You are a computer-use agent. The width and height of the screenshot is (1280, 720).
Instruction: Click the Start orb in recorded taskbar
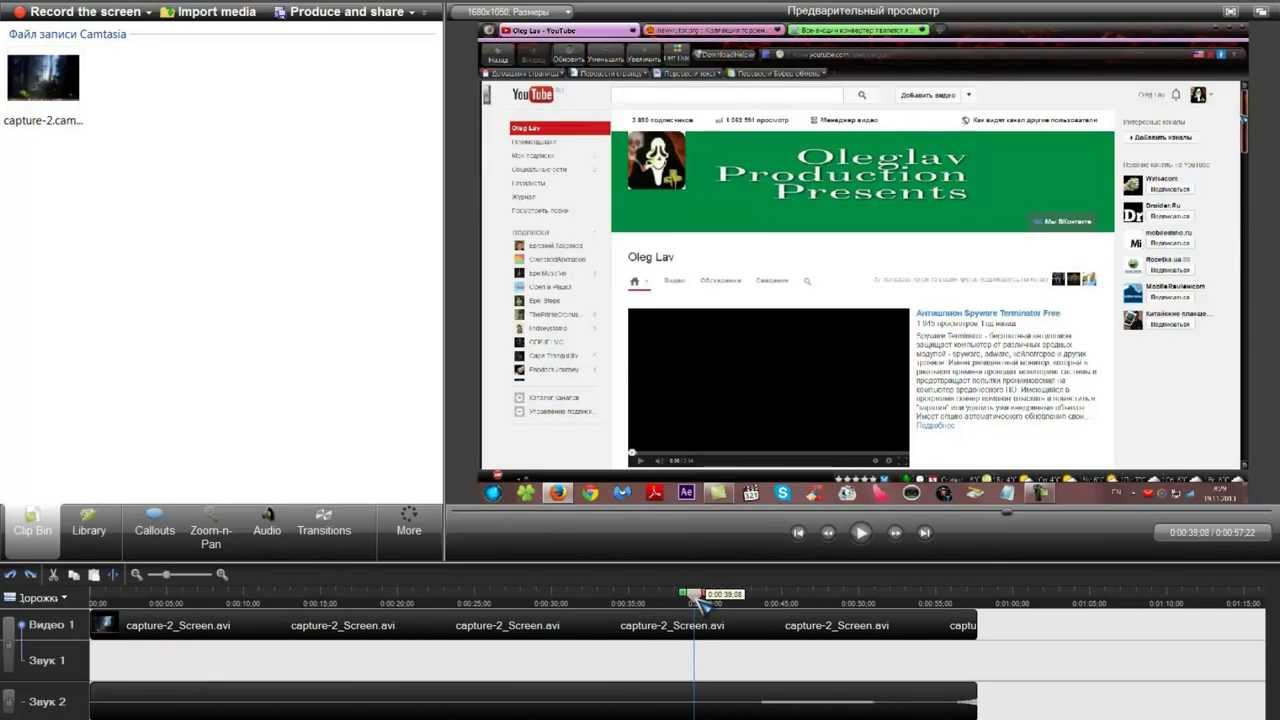pyautogui.click(x=493, y=493)
